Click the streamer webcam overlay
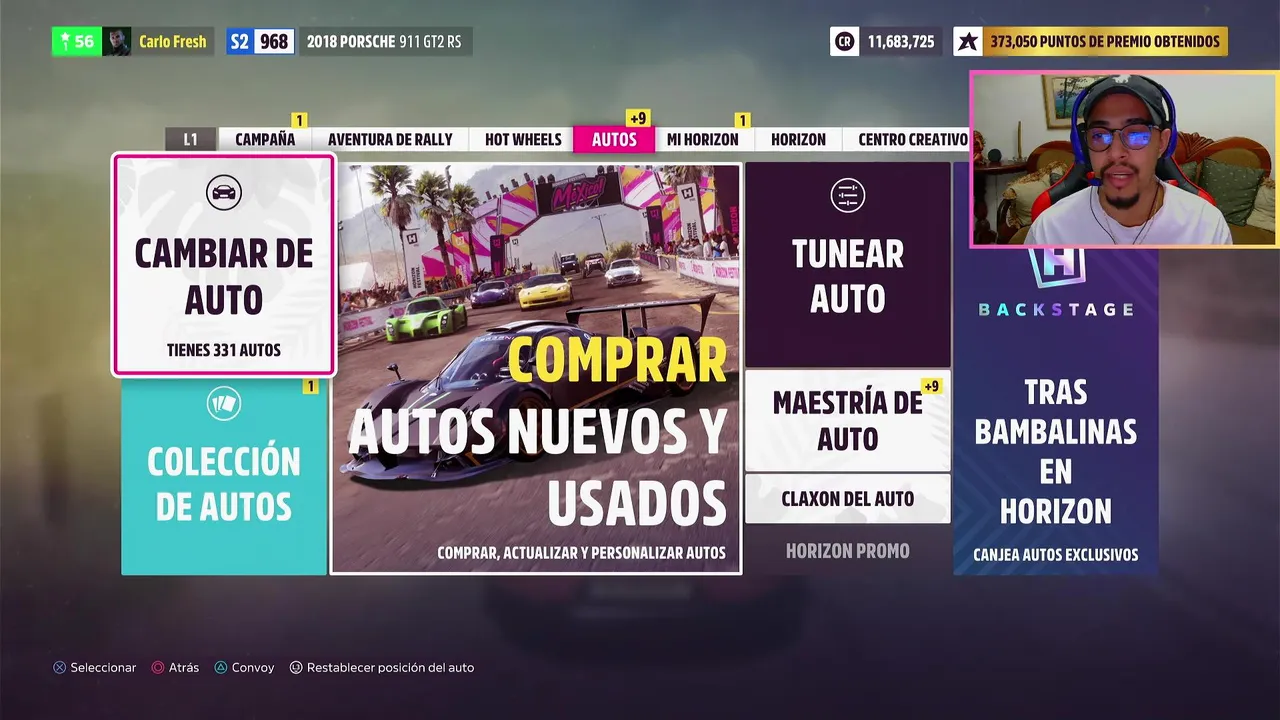The image size is (1280, 720). coord(1124,158)
